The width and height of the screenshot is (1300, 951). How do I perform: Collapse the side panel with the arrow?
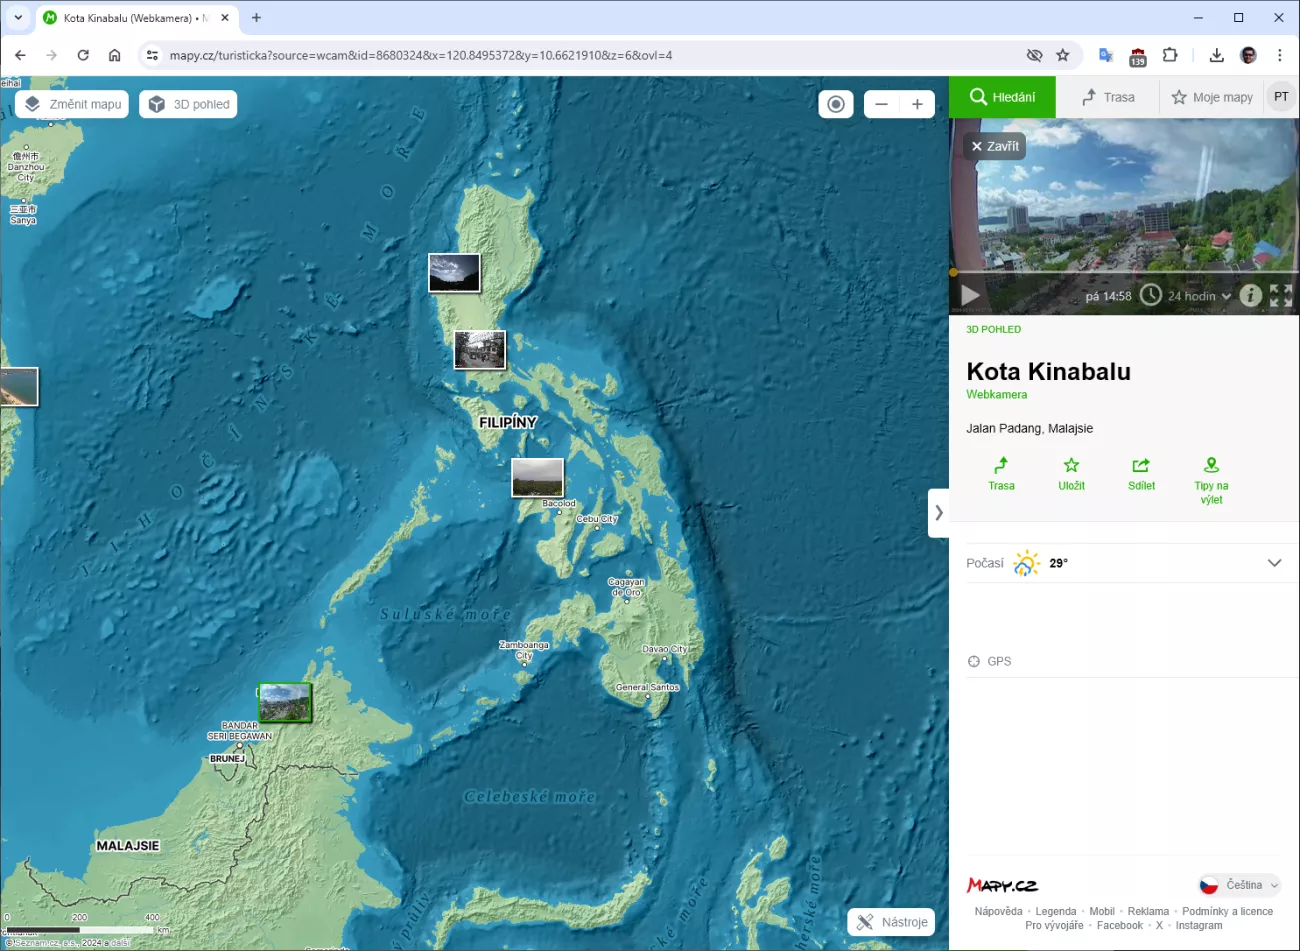point(938,513)
